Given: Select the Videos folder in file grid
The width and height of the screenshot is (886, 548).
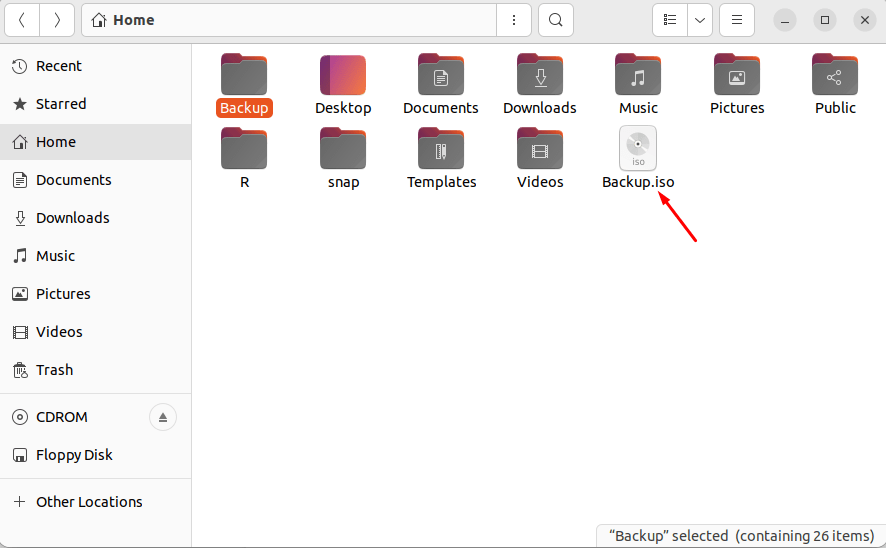Looking at the screenshot, I should (x=540, y=149).
